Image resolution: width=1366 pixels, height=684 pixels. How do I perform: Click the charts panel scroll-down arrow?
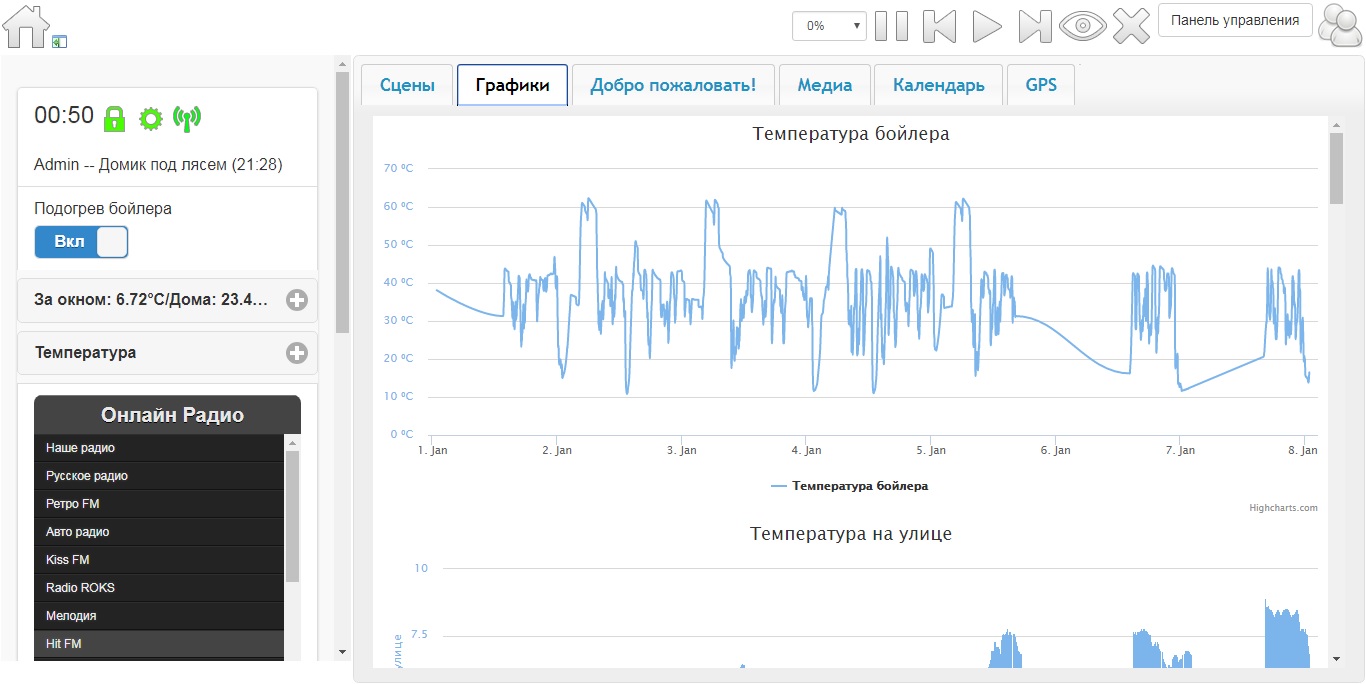point(1337,659)
